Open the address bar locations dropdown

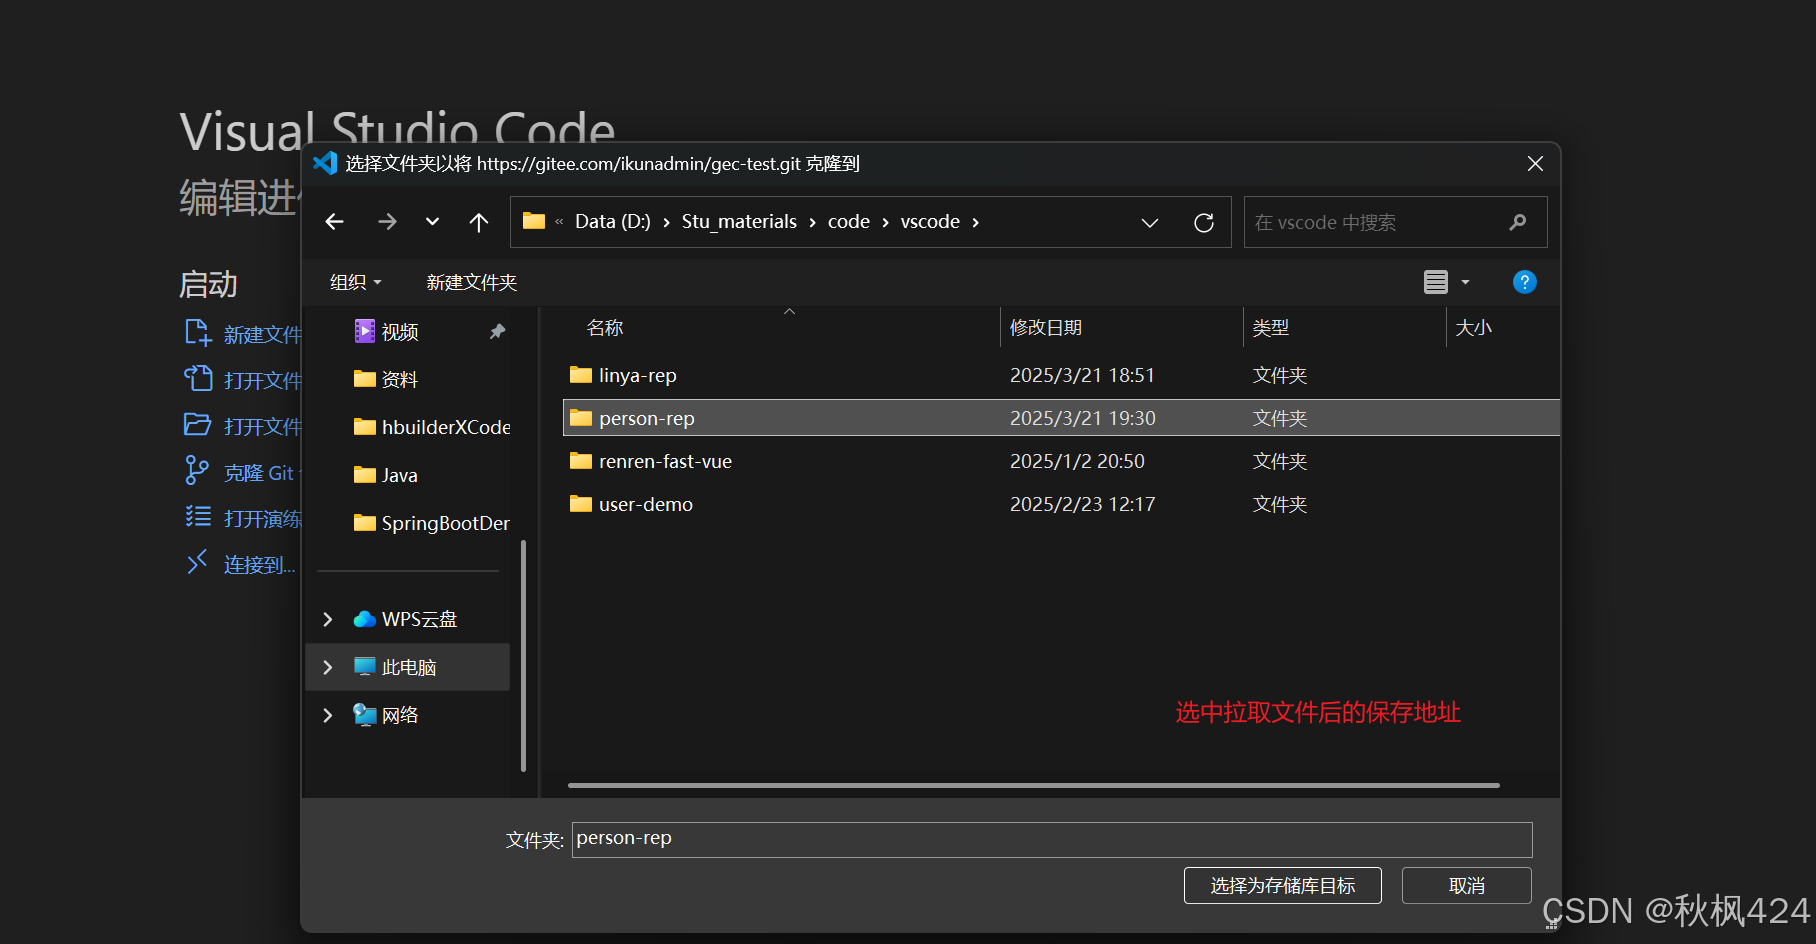[x=1149, y=221]
